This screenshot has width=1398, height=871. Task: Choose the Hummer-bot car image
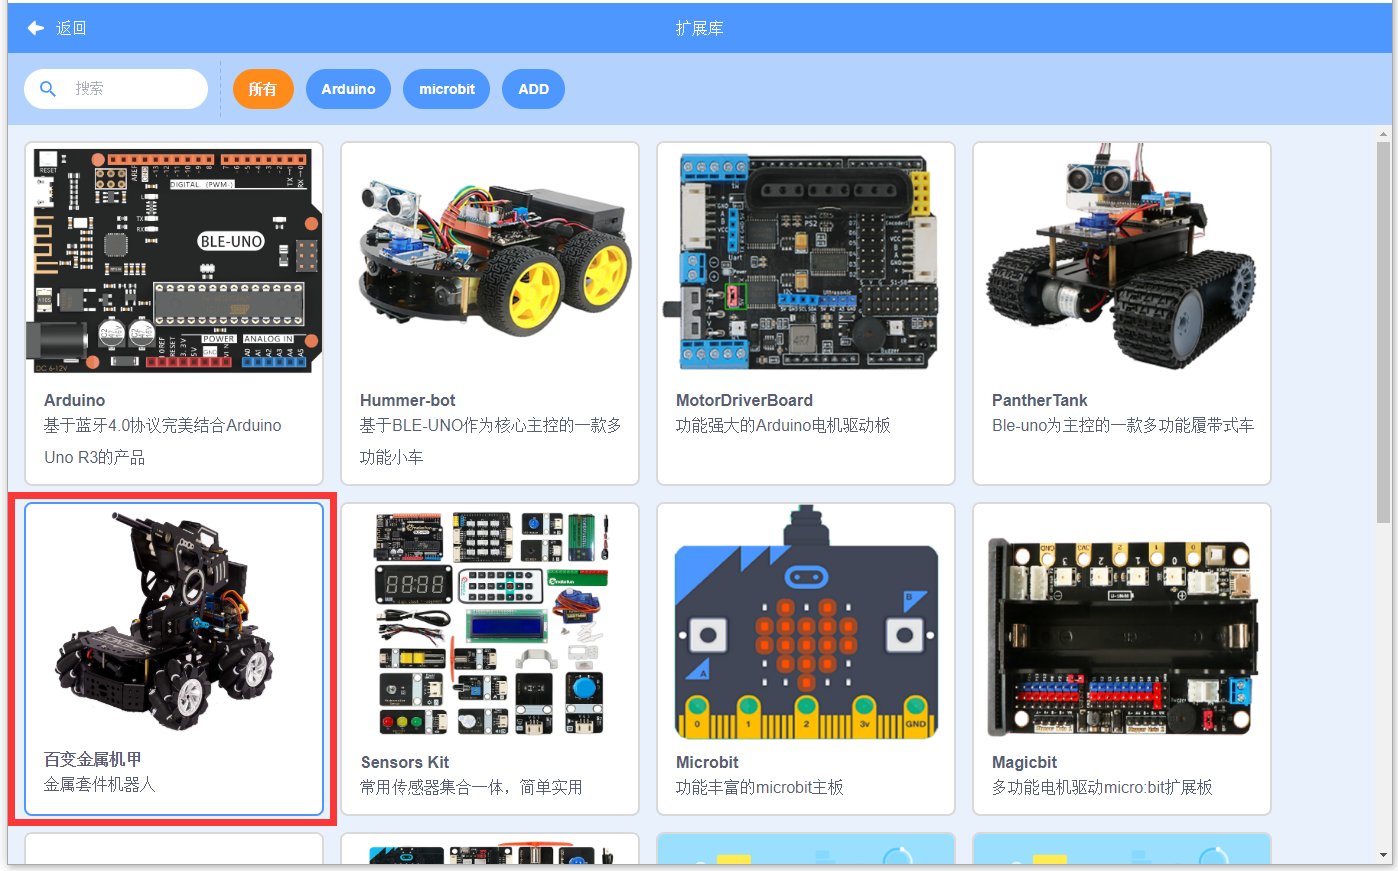(490, 262)
